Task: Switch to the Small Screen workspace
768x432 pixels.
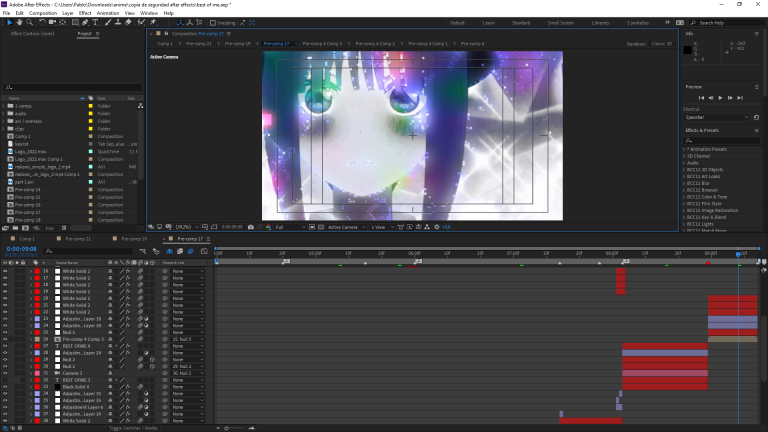Action: [x=560, y=23]
